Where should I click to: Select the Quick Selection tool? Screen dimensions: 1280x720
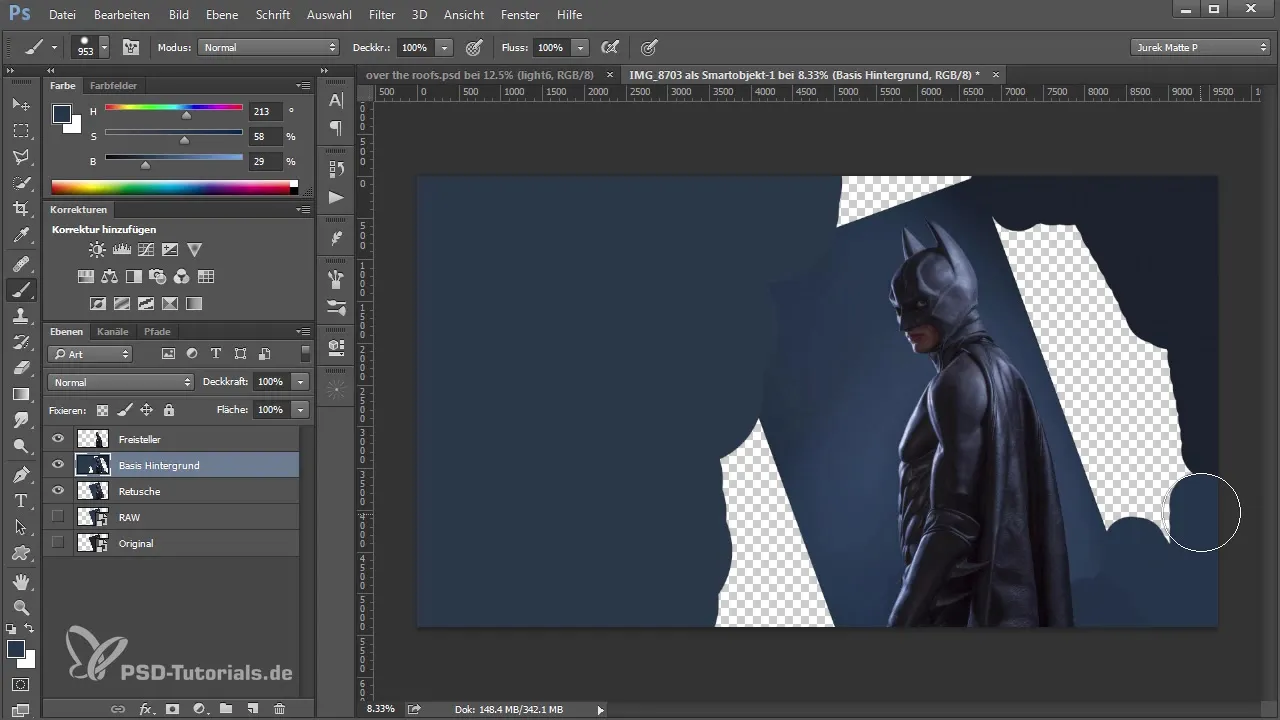pos(21,183)
